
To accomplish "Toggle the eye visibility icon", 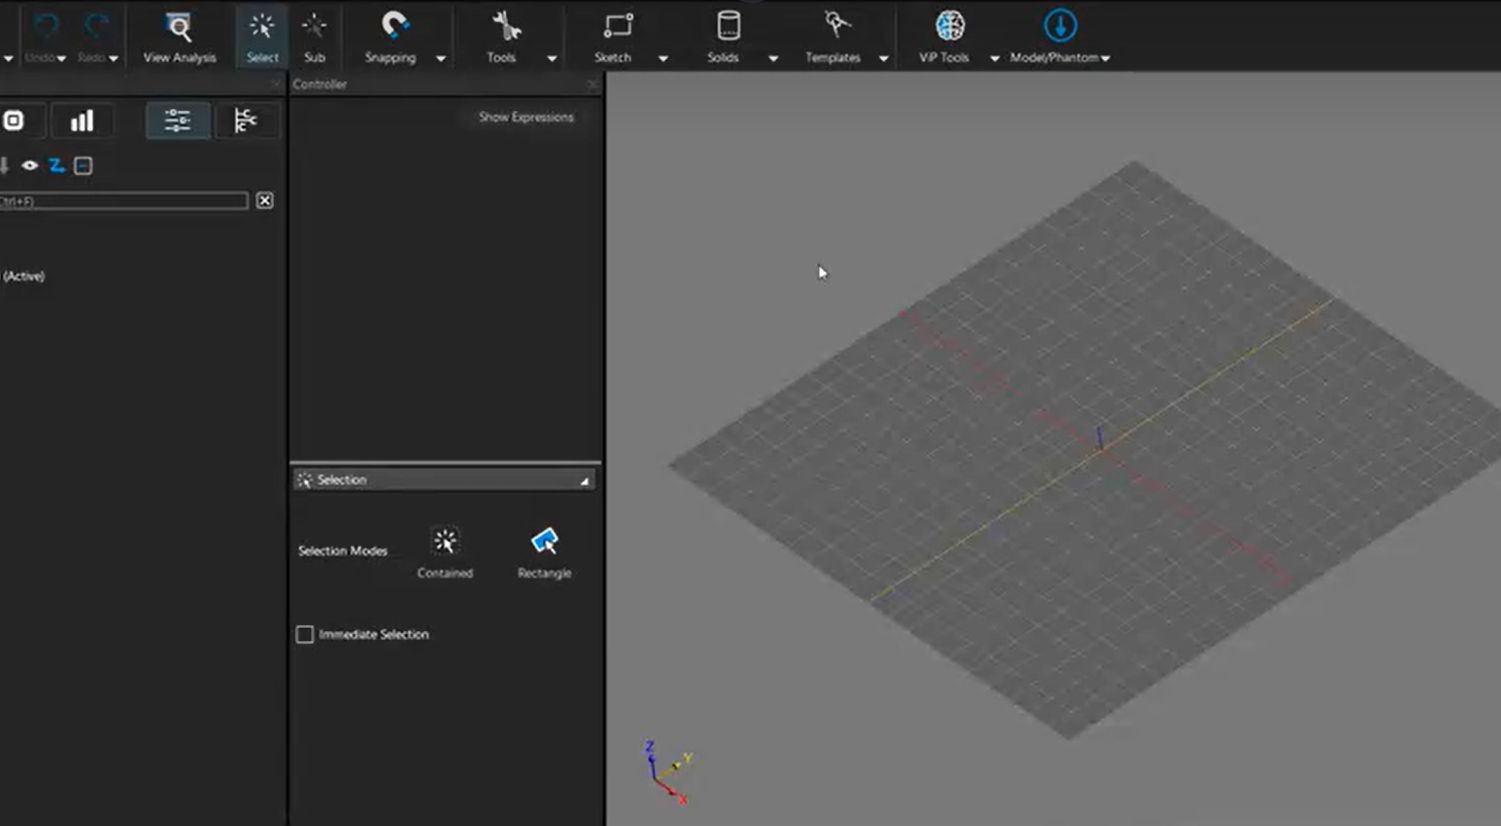I will pyautogui.click(x=30, y=166).
